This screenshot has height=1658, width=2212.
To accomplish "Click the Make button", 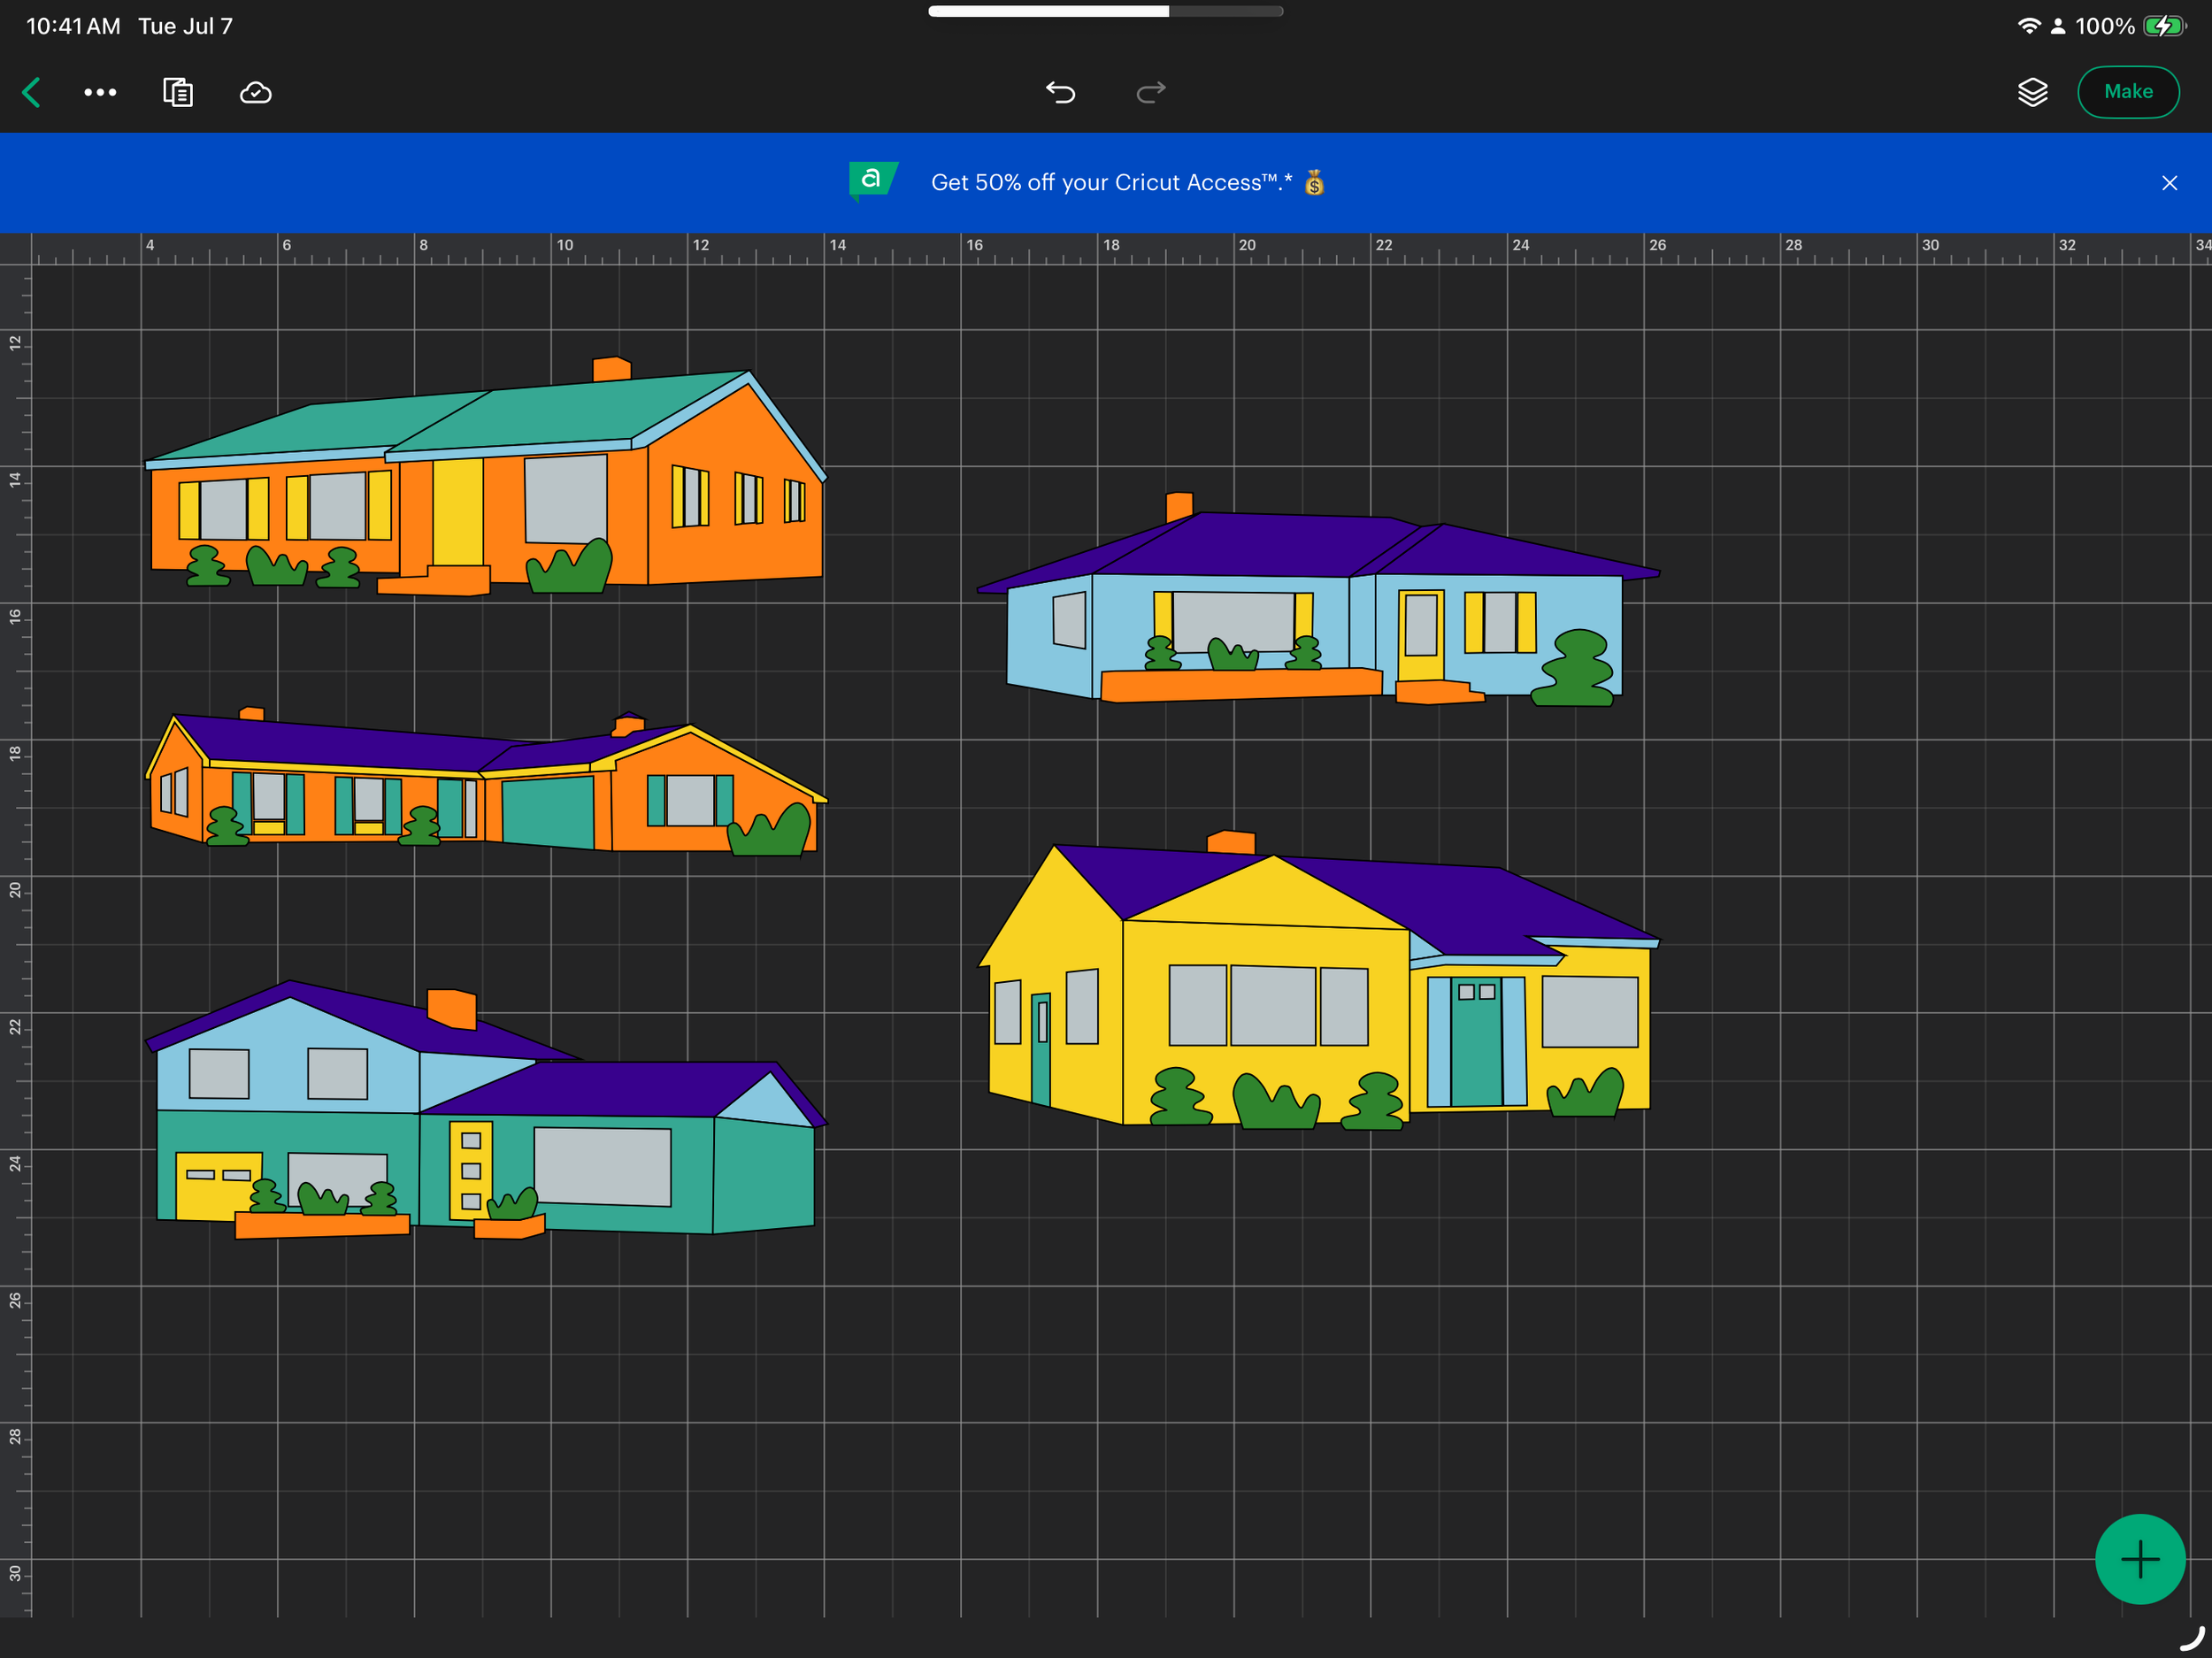I will click(2128, 92).
